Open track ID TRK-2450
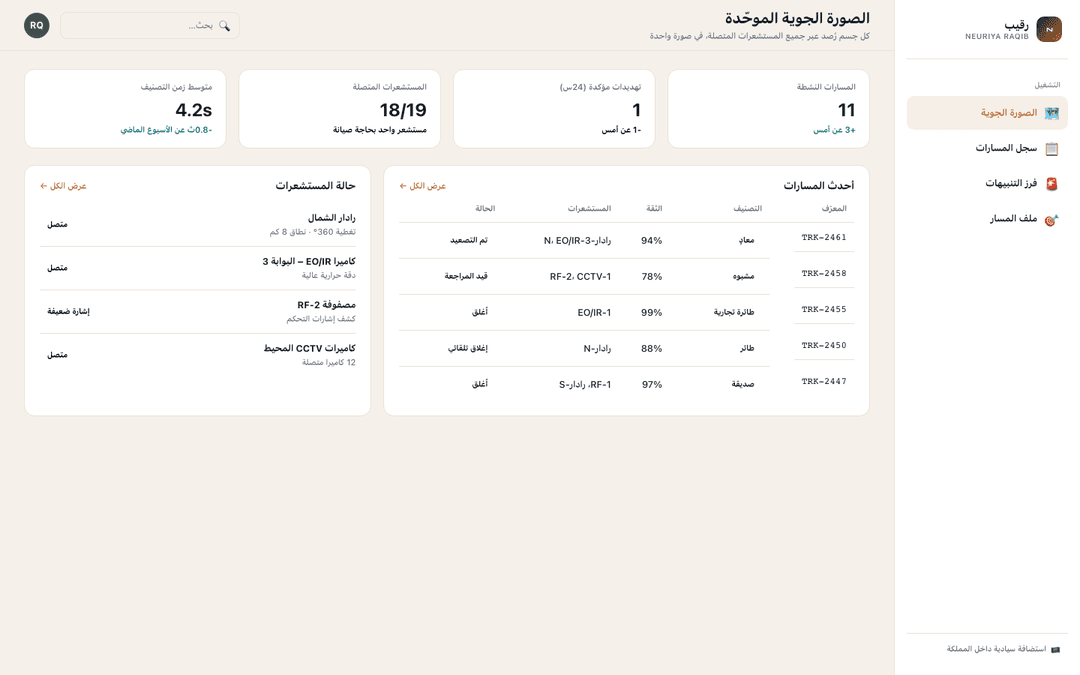Screen dimensions: 1080x675 pyautogui.click(x=824, y=345)
